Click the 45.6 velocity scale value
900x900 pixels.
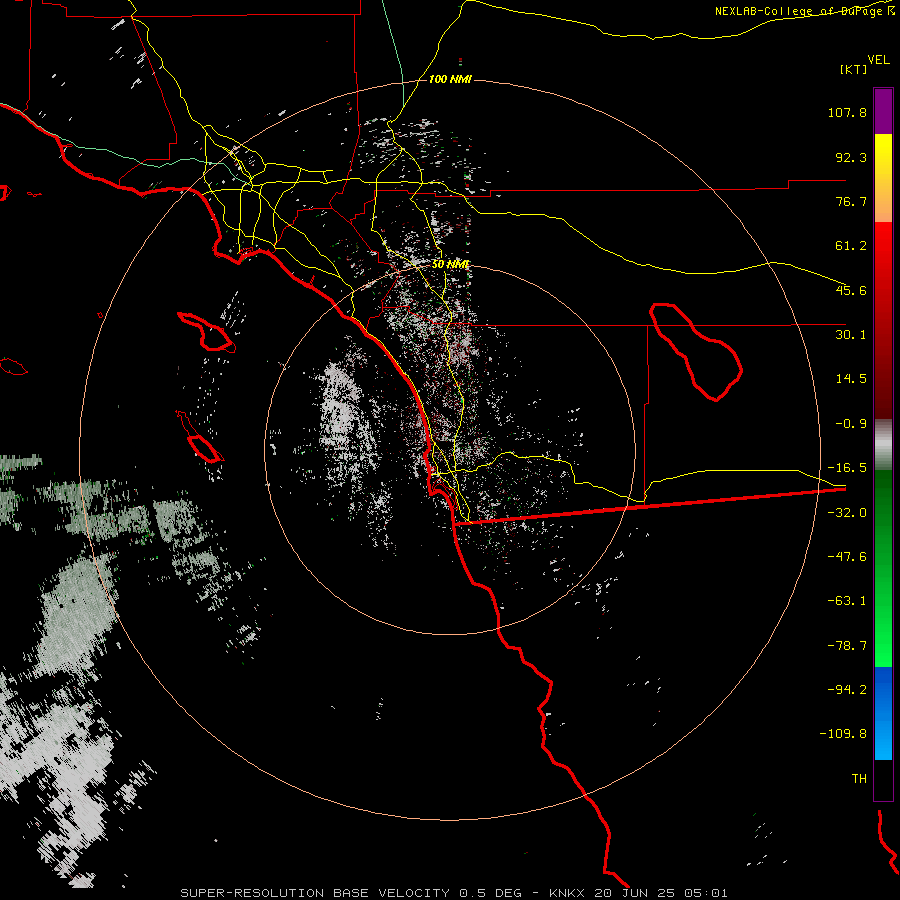click(x=851, y=290)
